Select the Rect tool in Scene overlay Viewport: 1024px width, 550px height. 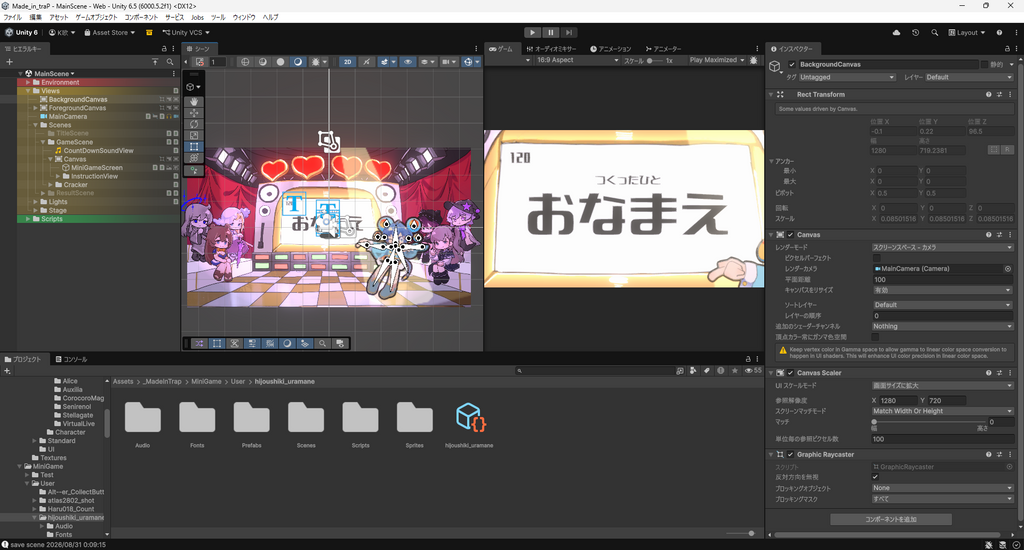click(194, 147)
